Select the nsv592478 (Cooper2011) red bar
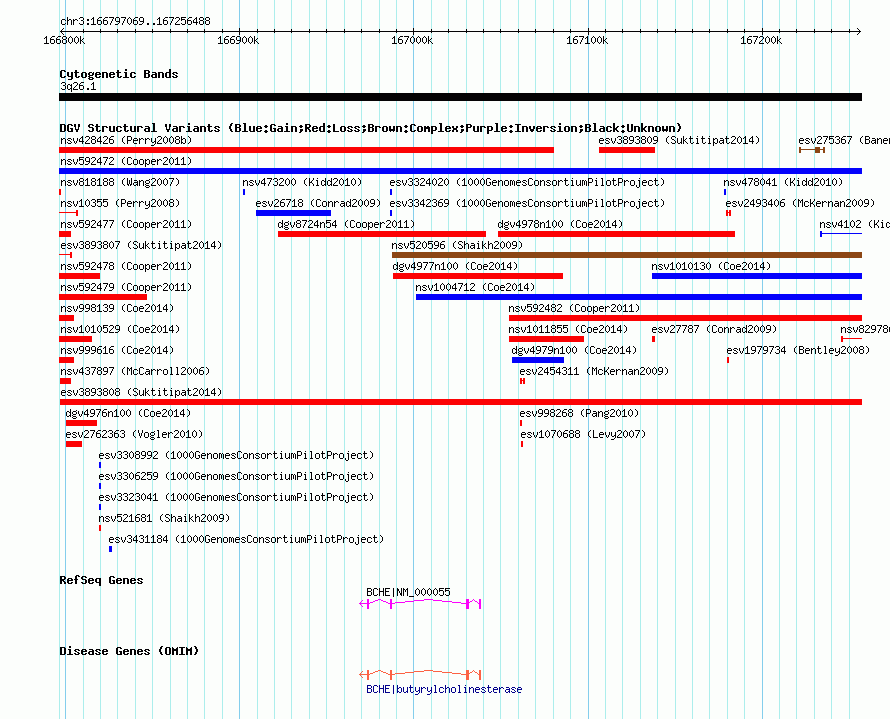The image size is (890, 719). coord(79,276)
